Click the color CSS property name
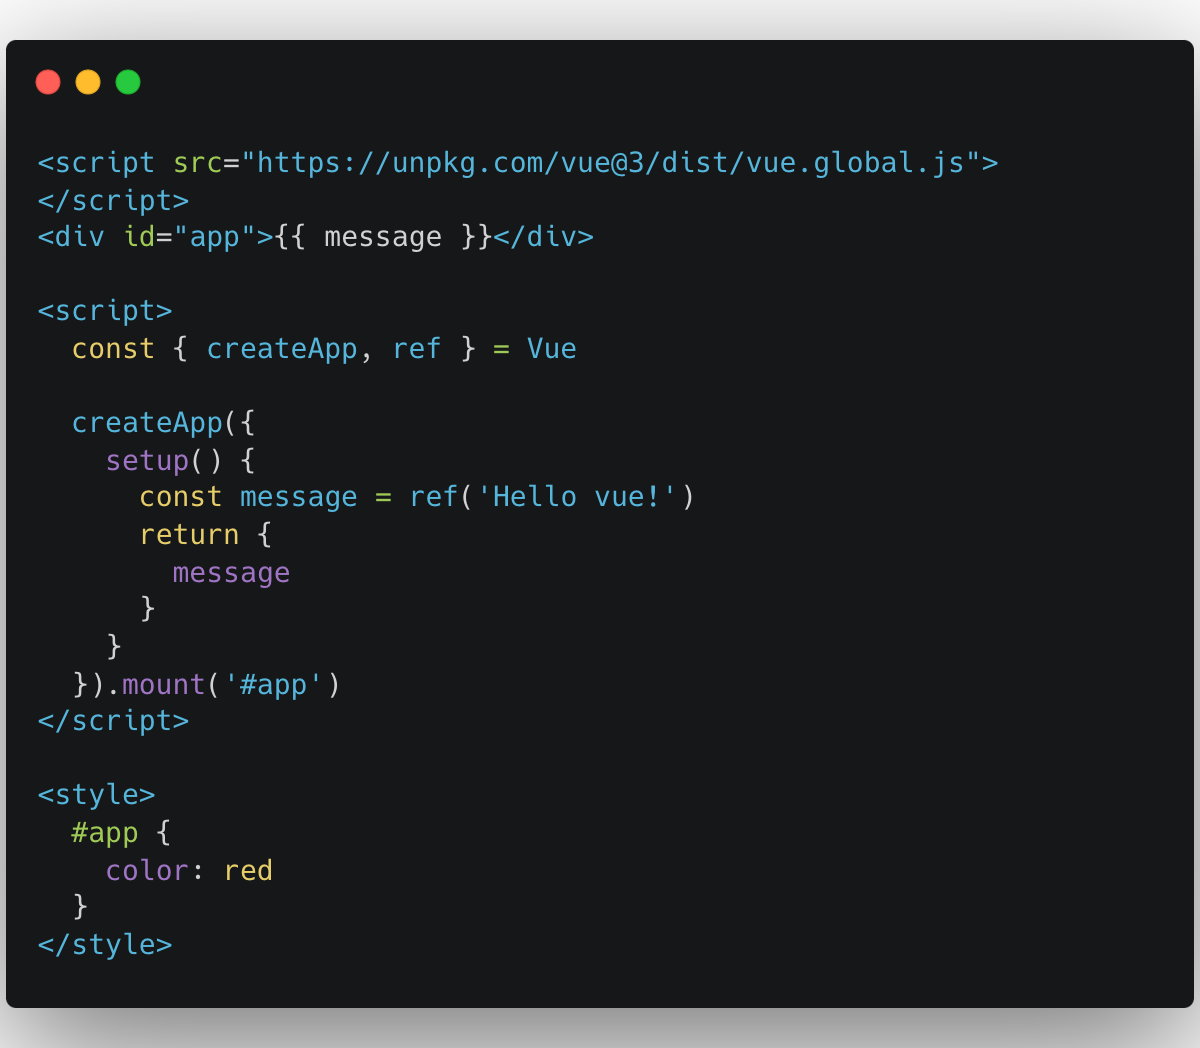Viewport: 1200px width, 1048px height. pos(147,871)
